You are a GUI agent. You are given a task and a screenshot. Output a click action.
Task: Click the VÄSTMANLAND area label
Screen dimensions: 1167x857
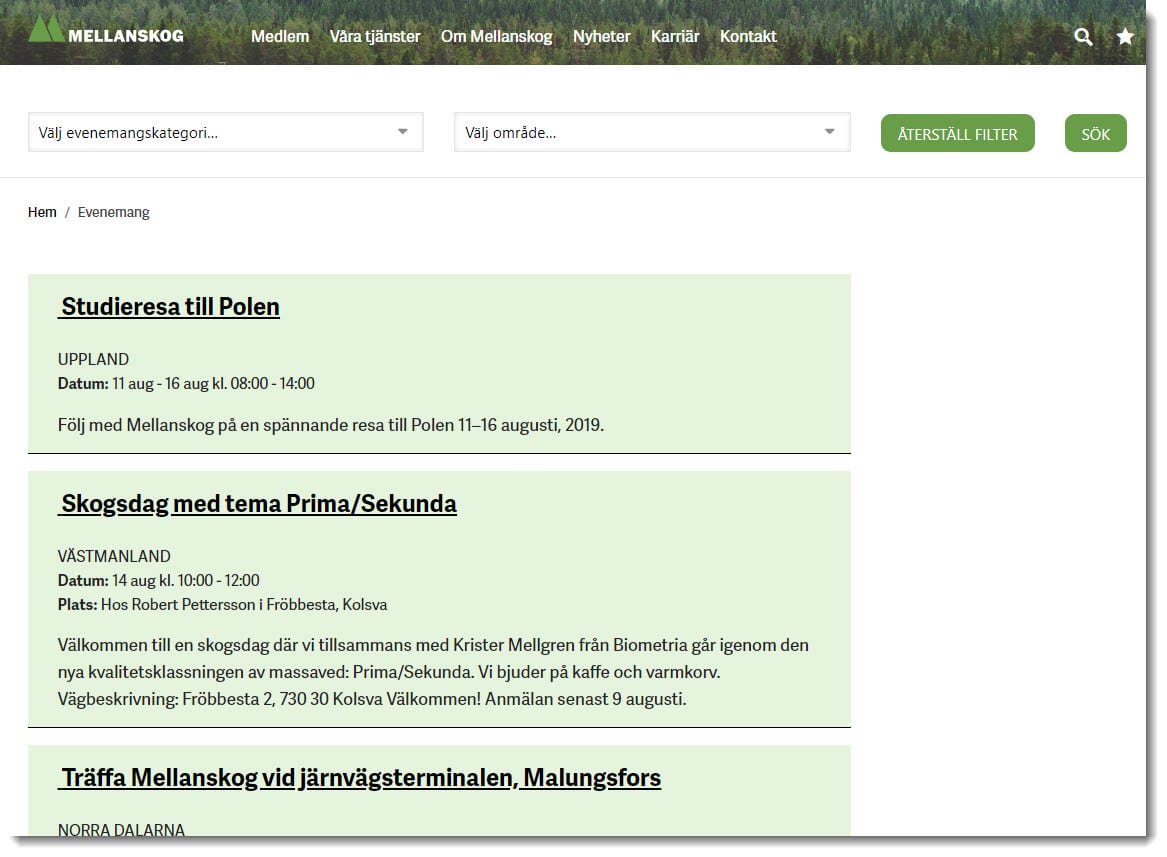tap(114, 556)
